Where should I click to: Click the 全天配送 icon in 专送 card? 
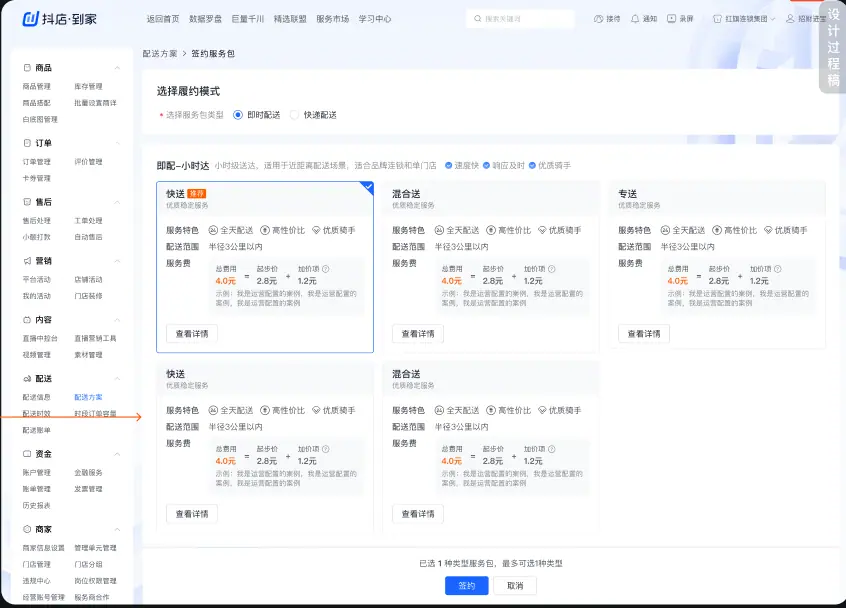click(665, 230)
